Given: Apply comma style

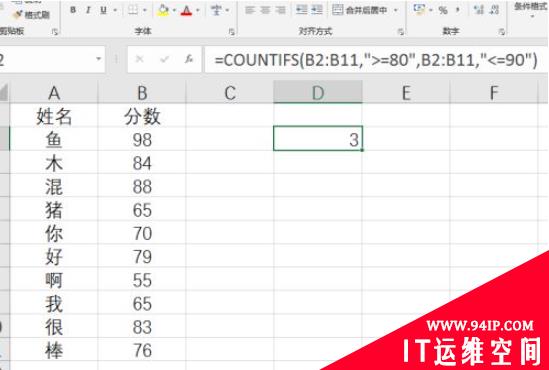Looking at the screenshot, I should point(458,10).
